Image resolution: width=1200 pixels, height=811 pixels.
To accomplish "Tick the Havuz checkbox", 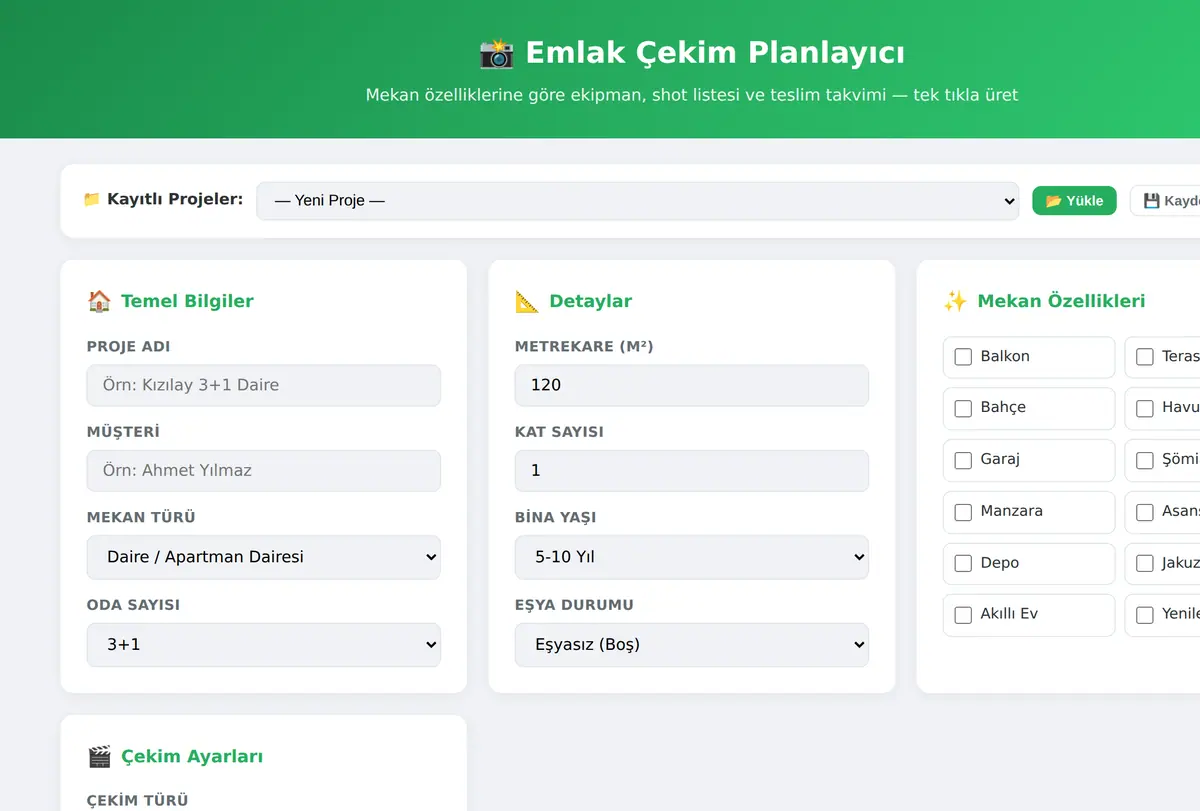I will [1145, 408].
